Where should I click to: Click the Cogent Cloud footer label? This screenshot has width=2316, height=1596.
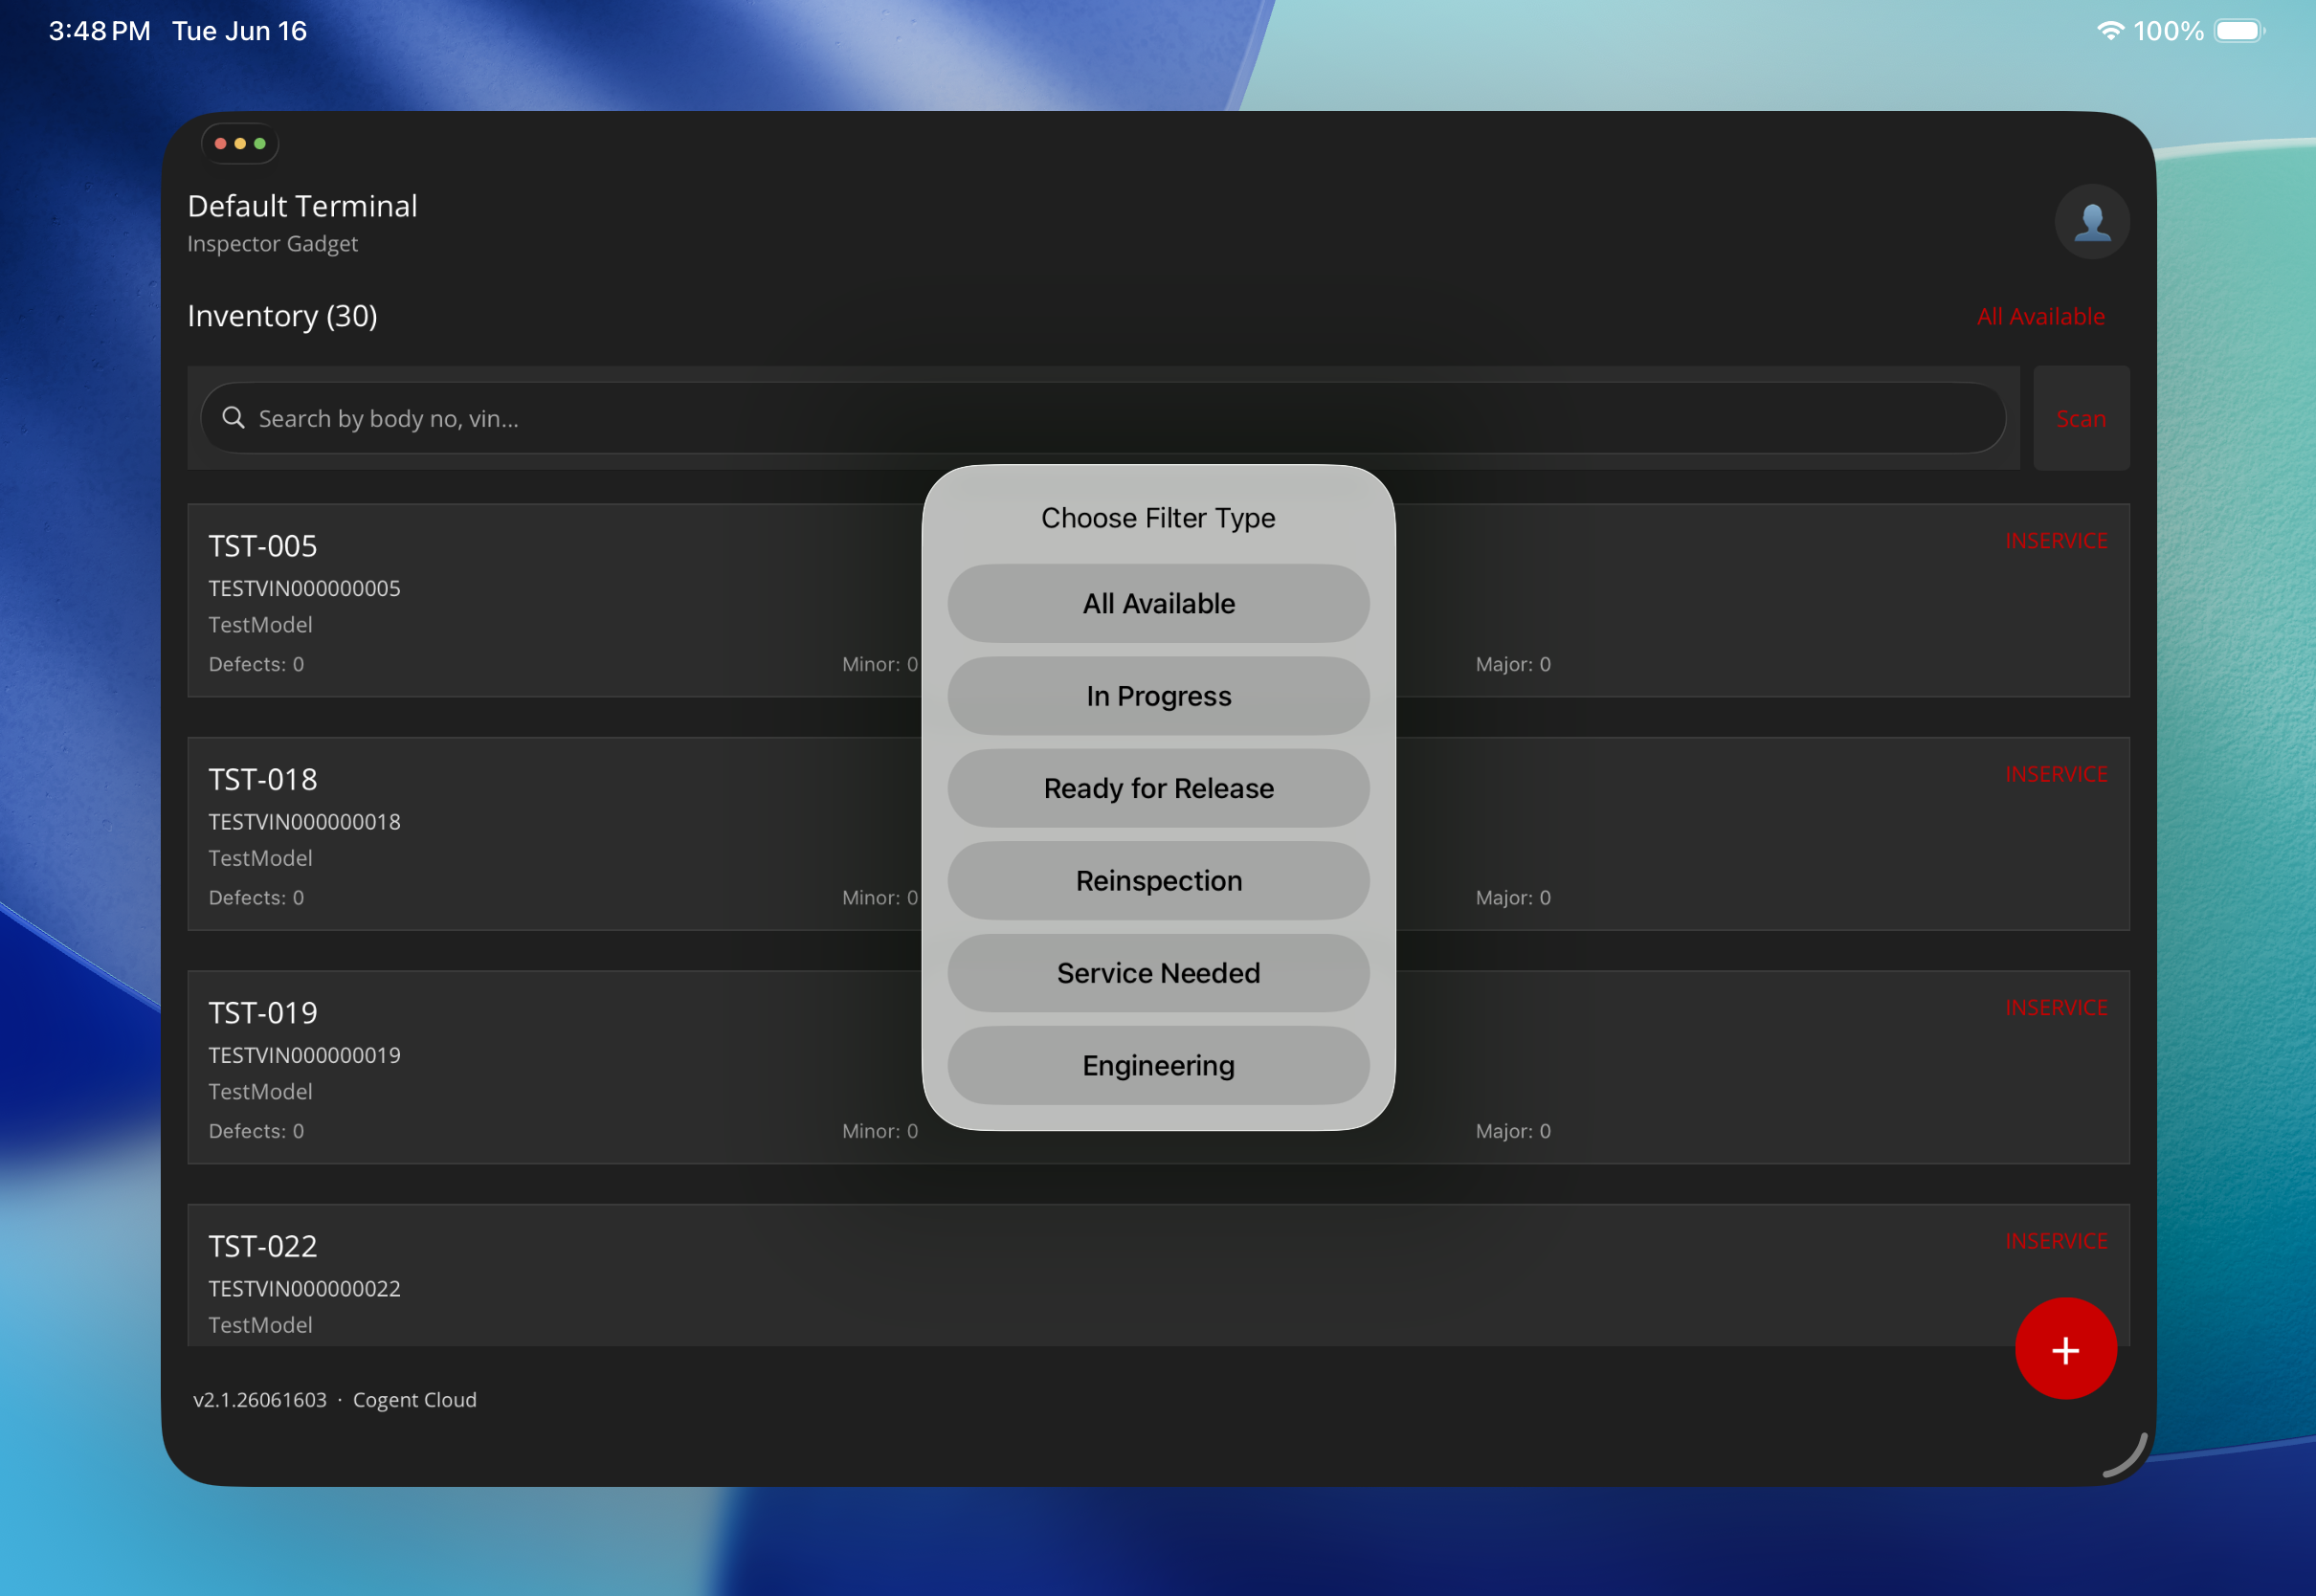tap(414, 1400)
